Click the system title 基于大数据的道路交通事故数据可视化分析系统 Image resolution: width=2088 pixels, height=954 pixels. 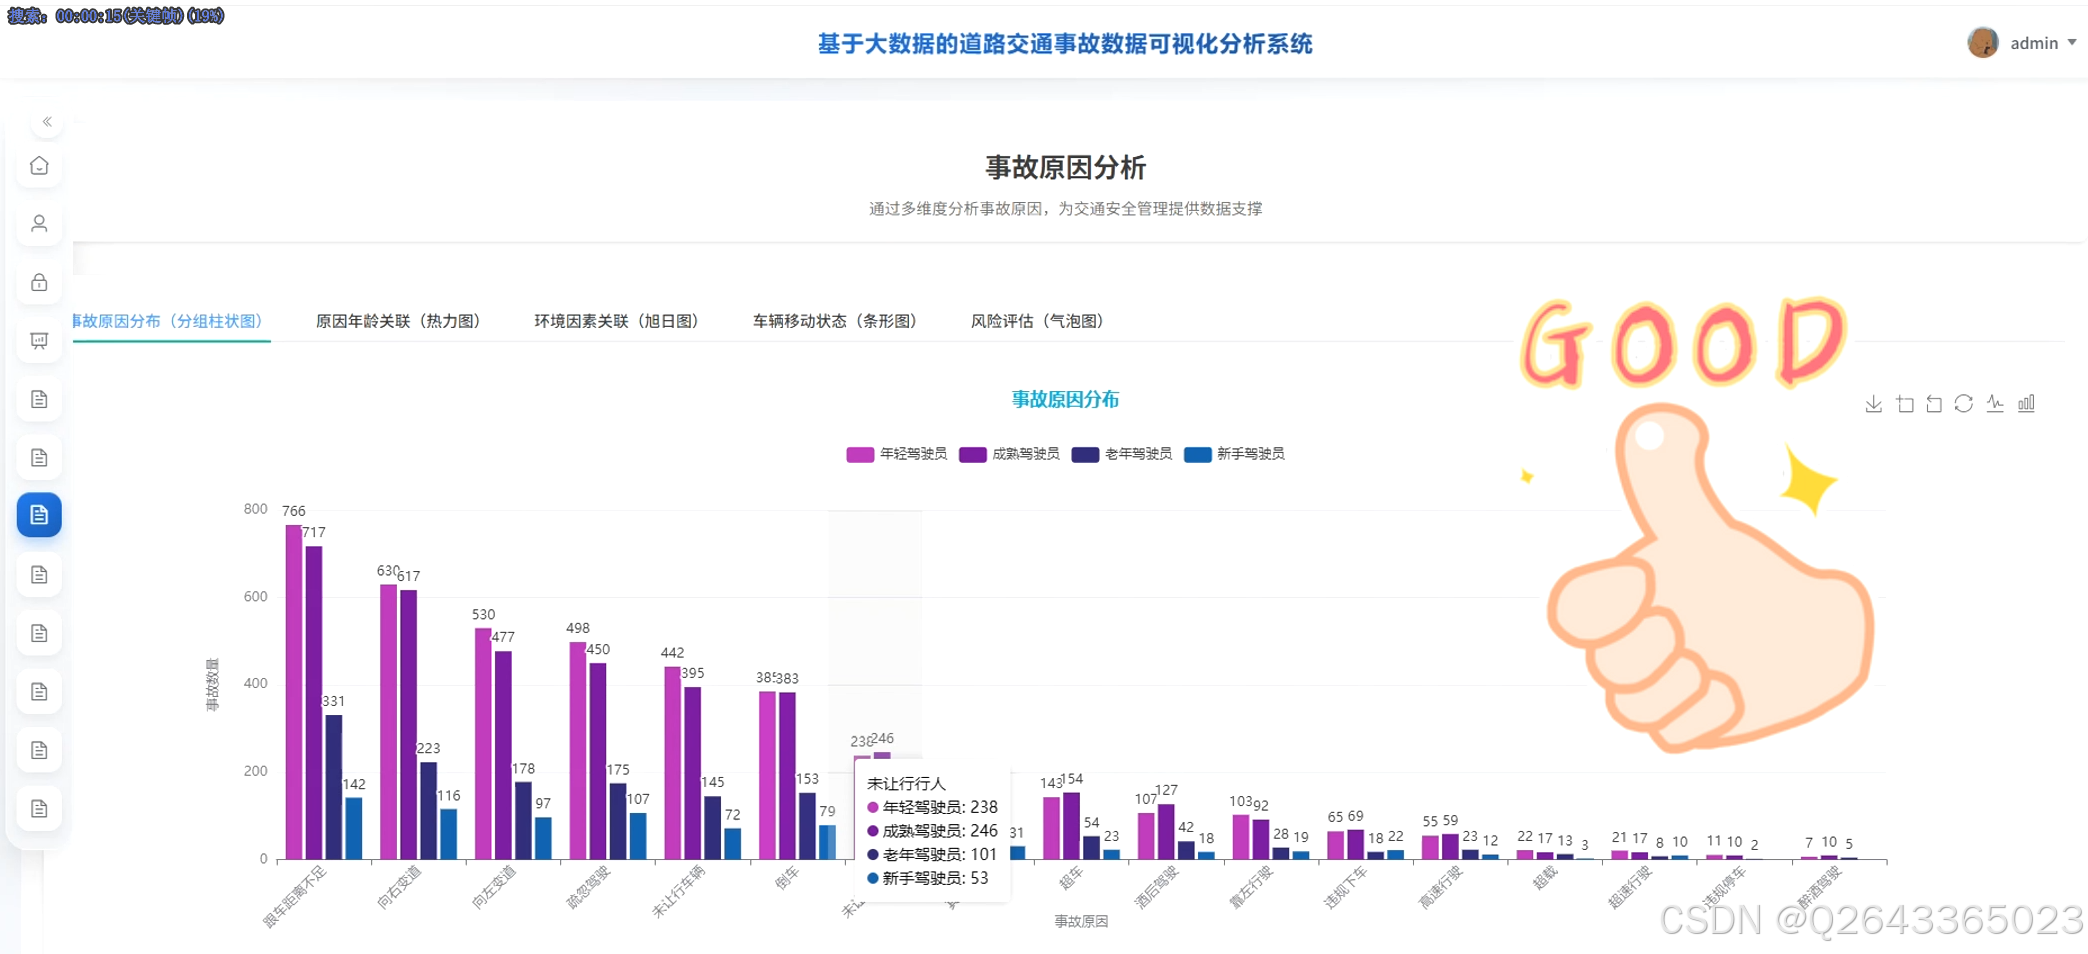click(1065, 44)
